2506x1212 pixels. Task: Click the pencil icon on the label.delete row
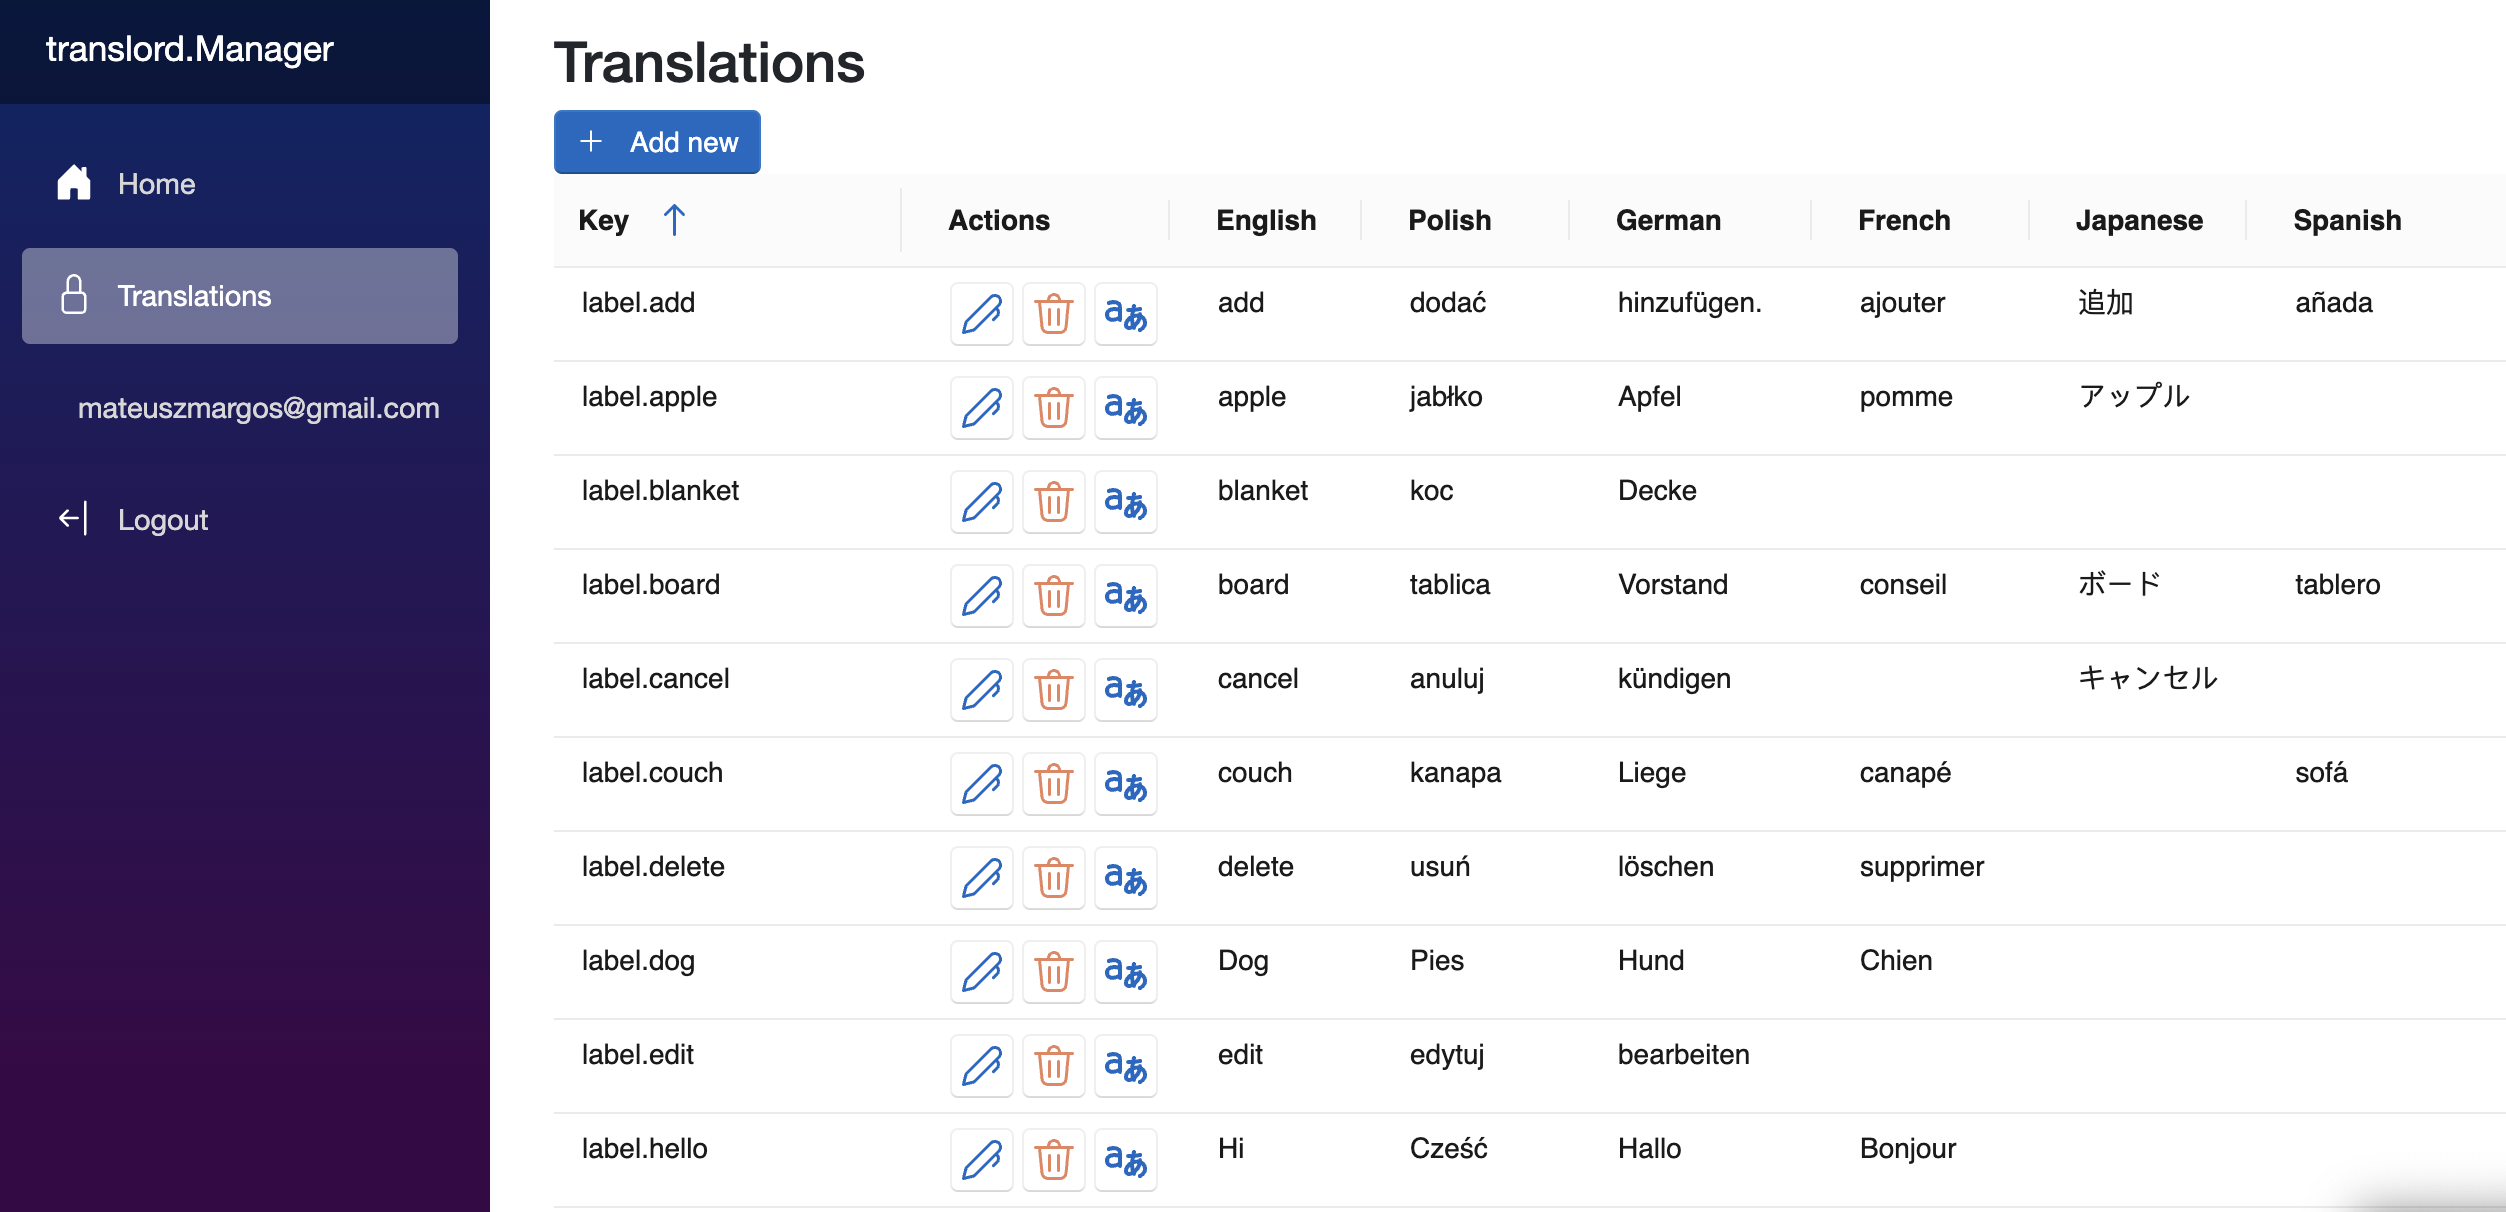click(981, 878)
